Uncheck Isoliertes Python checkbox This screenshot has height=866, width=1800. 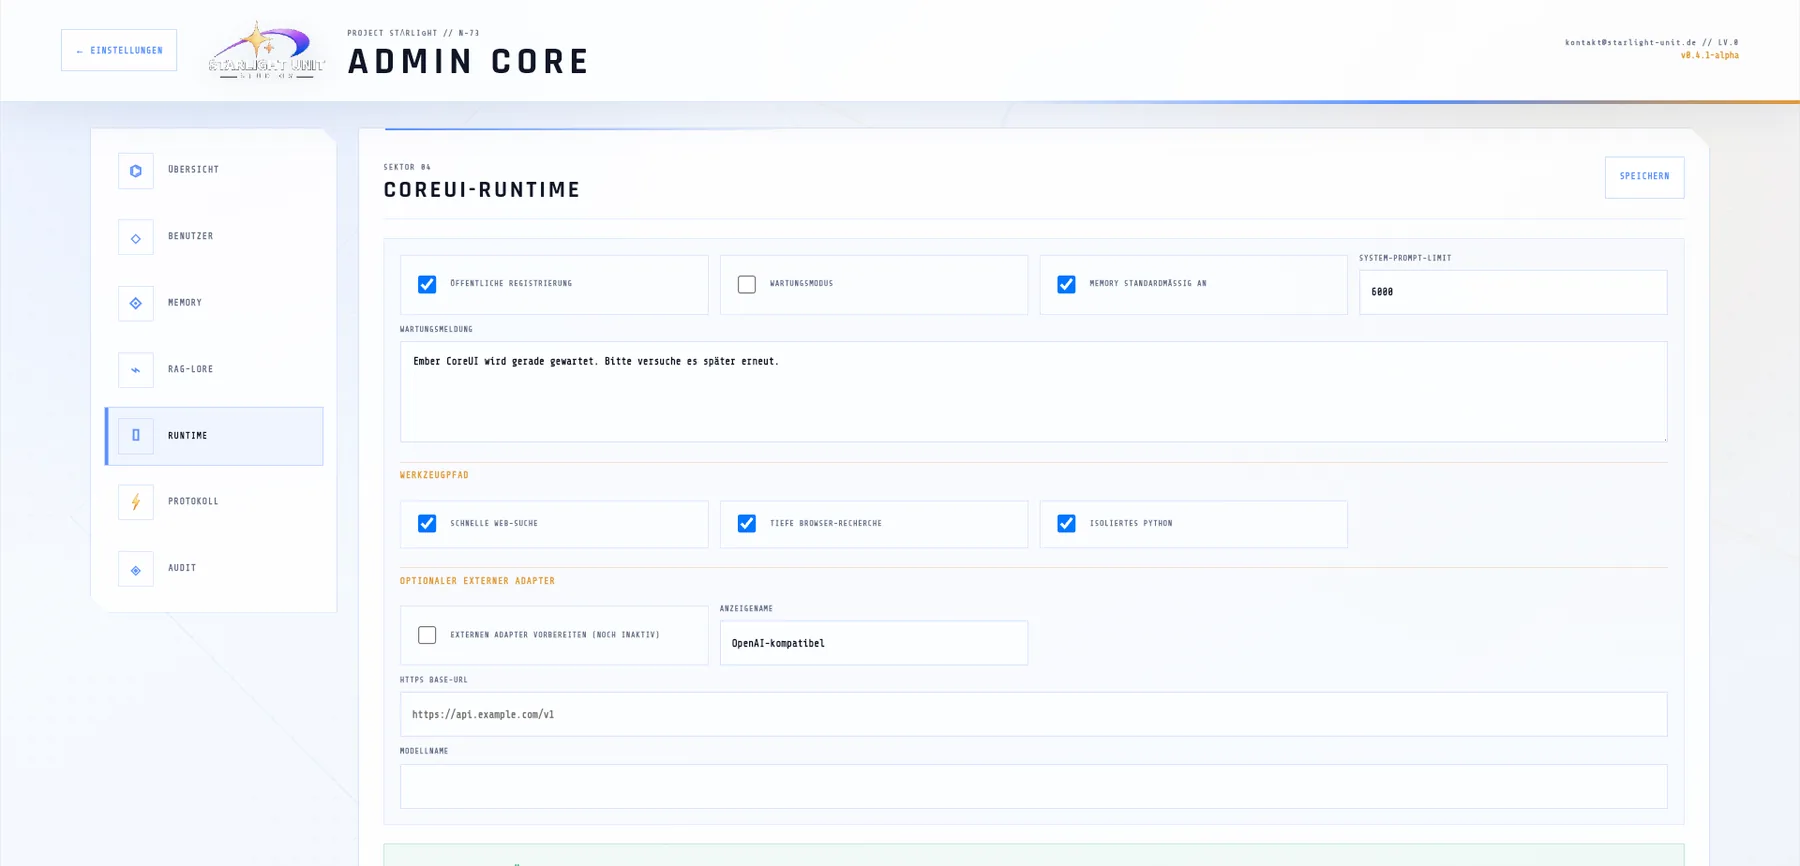(1067, 524)
